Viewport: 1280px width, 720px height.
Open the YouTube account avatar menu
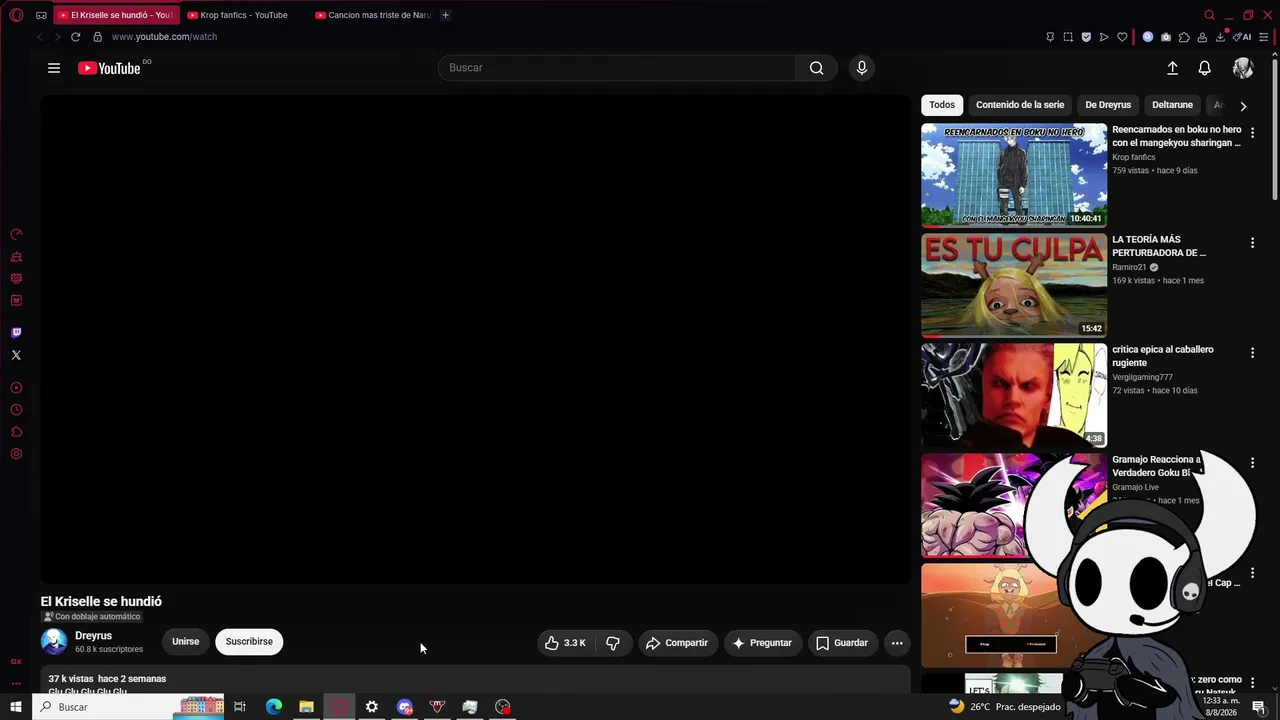click(x=1243, y=68)
